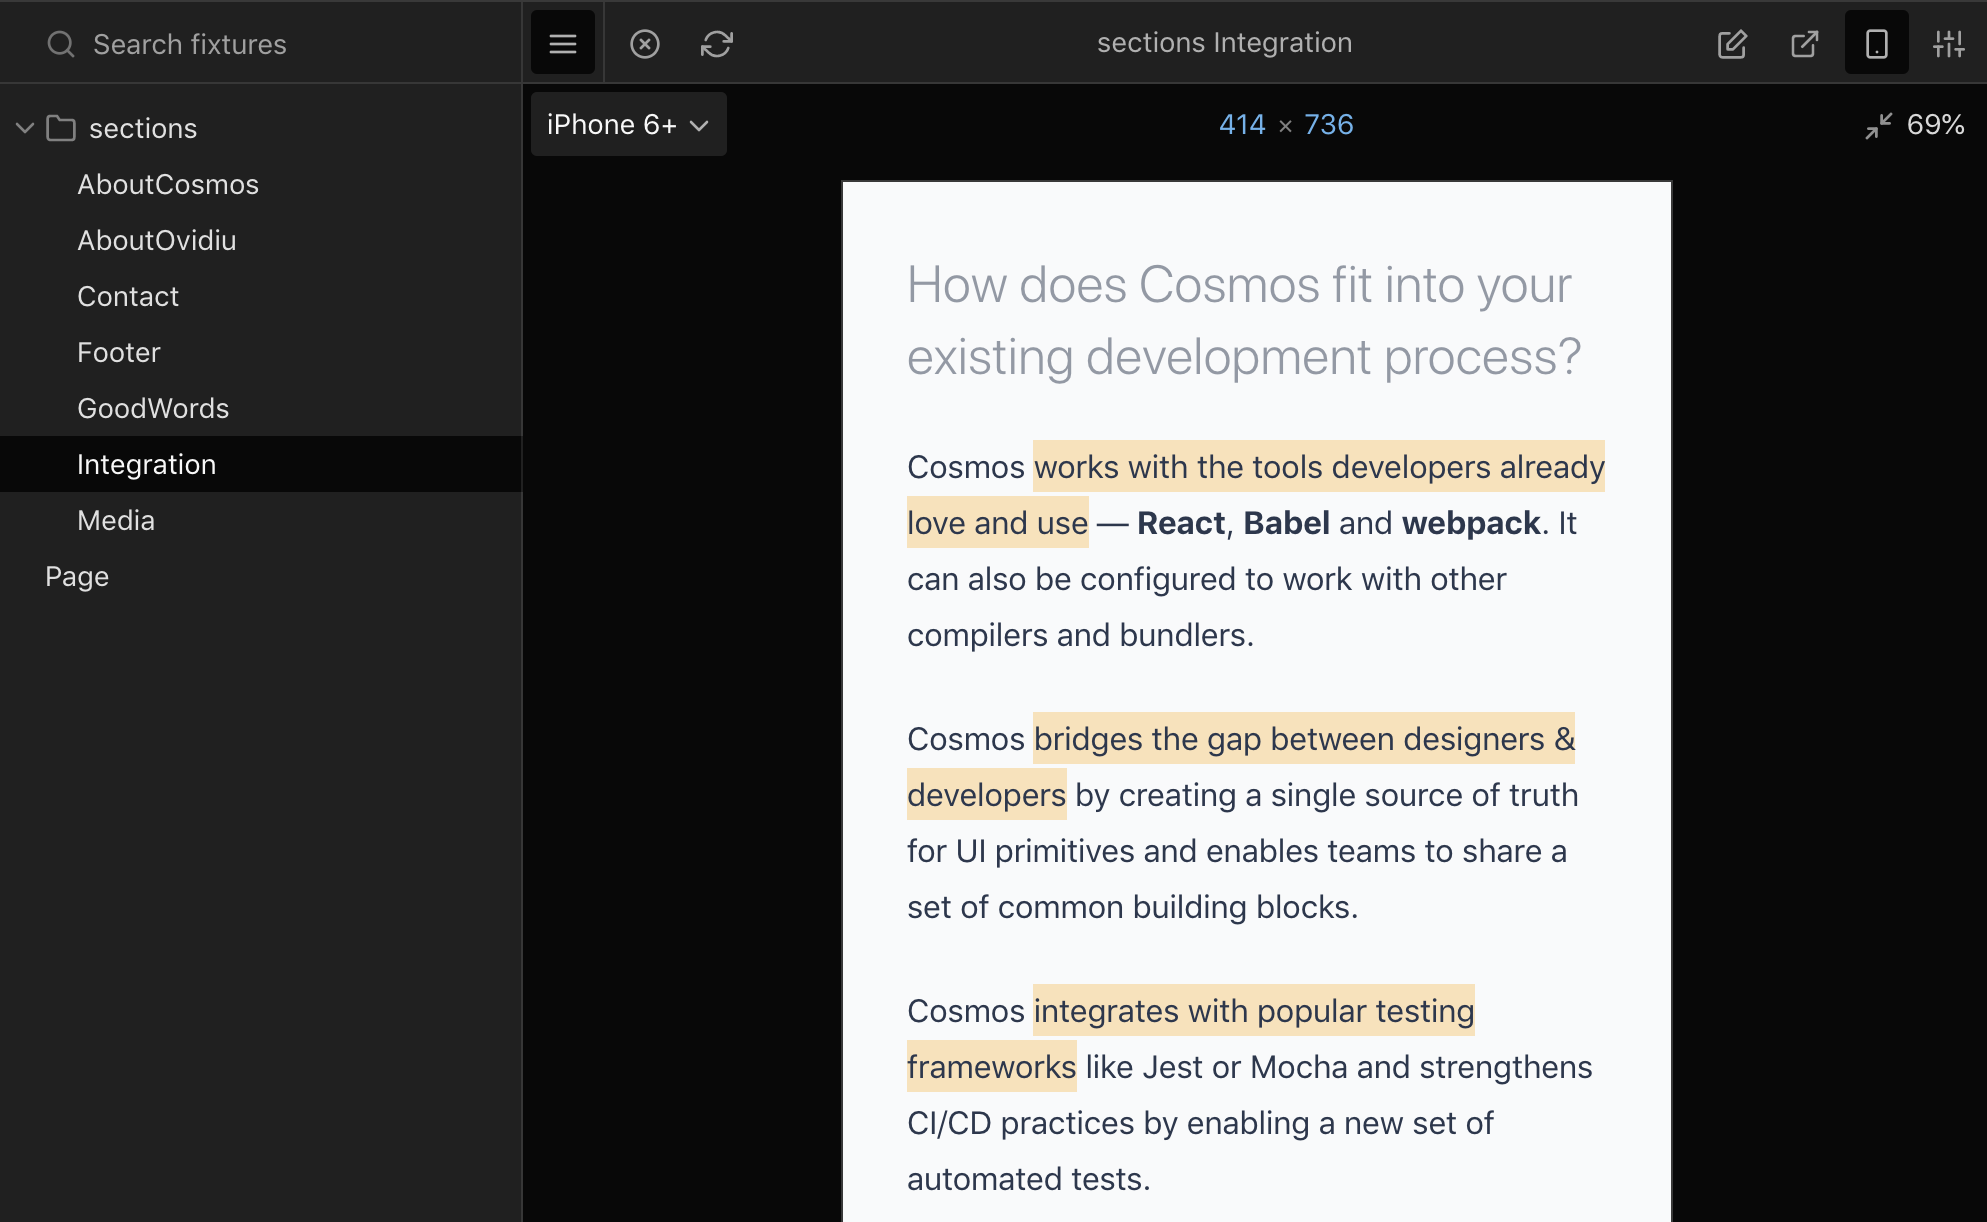Open the fixture source edit icon

(1732, 44)
